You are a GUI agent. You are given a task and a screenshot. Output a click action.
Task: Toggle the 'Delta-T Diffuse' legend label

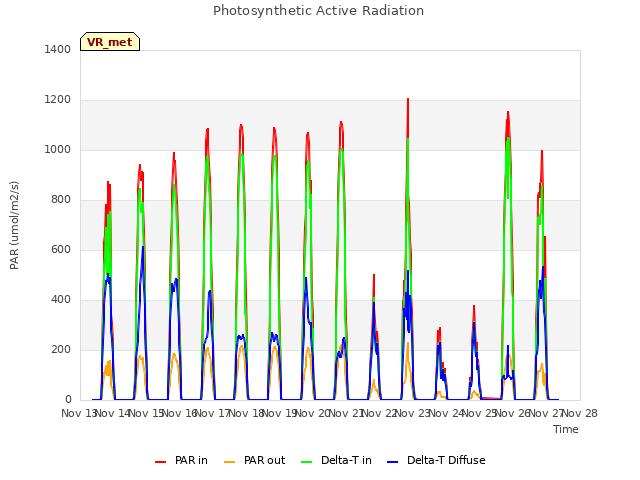point(446,460)
